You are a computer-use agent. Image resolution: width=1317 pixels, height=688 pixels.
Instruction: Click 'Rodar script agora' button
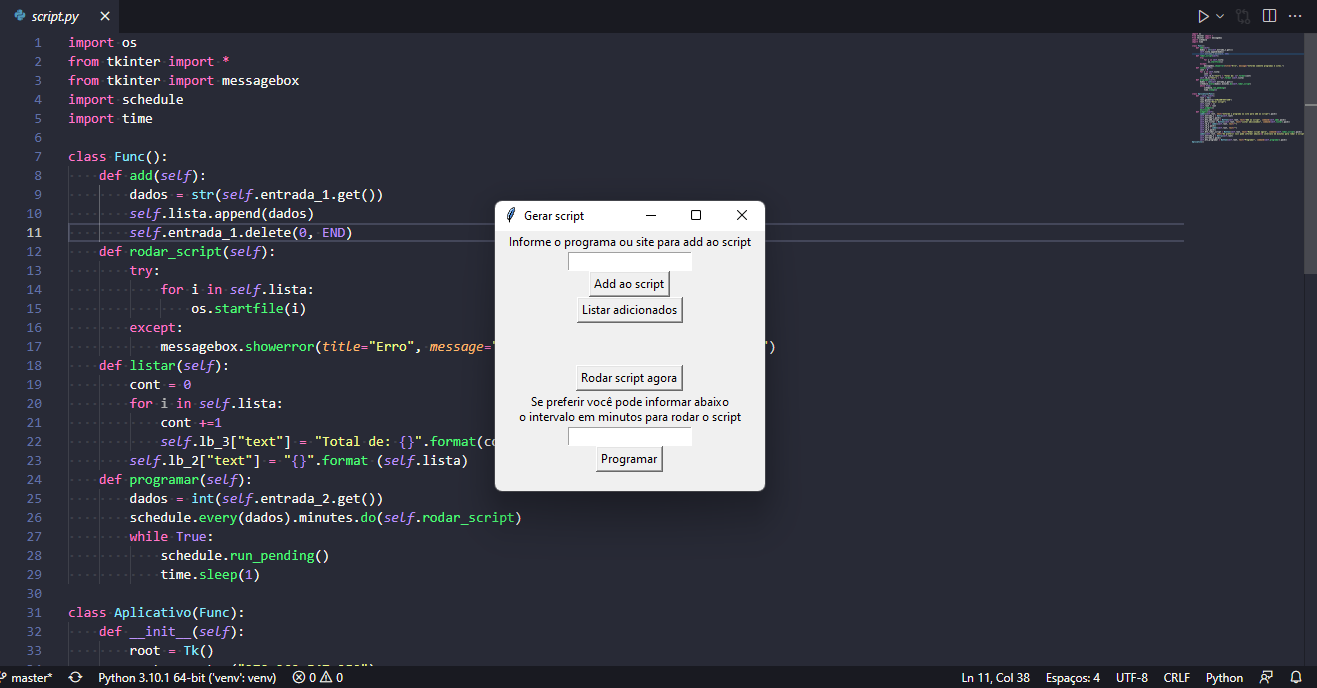point(629,377)
